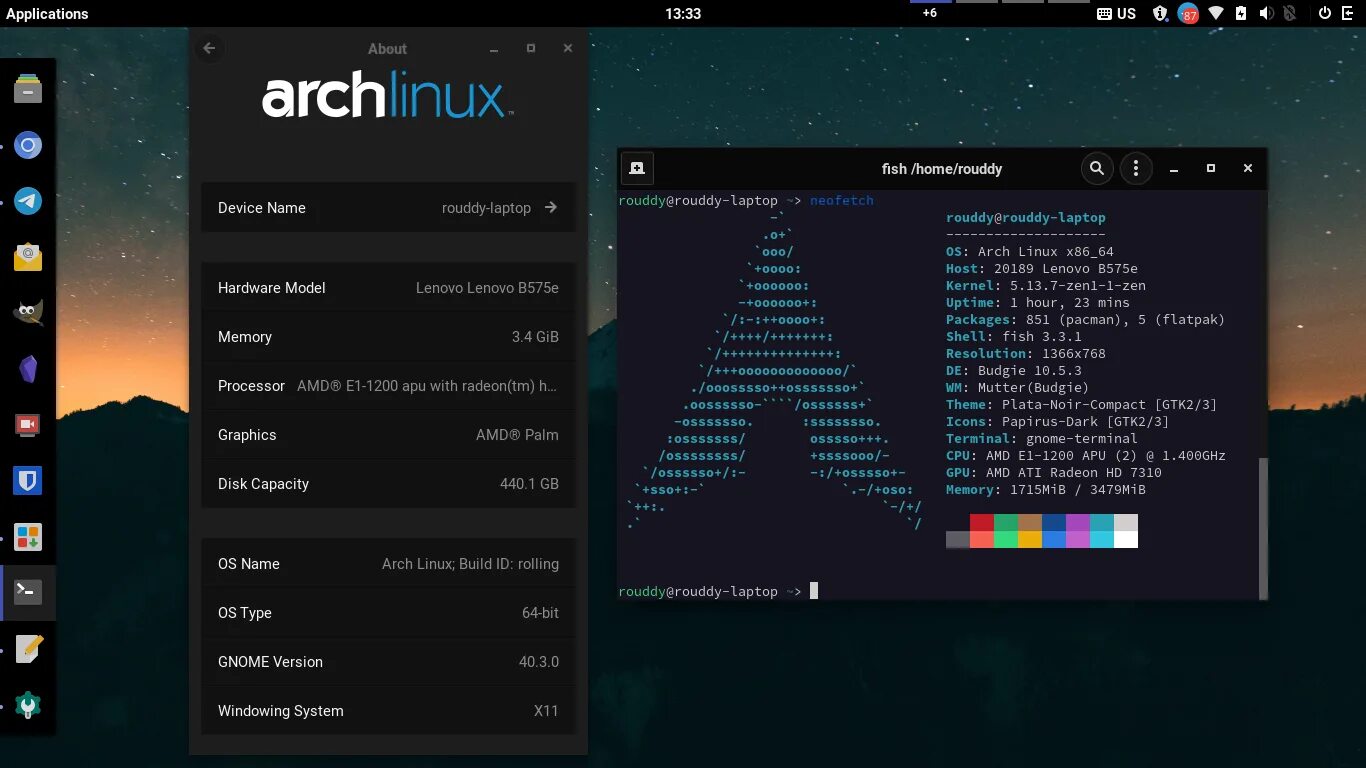Select the Terminal icon in the dock
This screenshot has width=1366, height=768.
[28, 592]
